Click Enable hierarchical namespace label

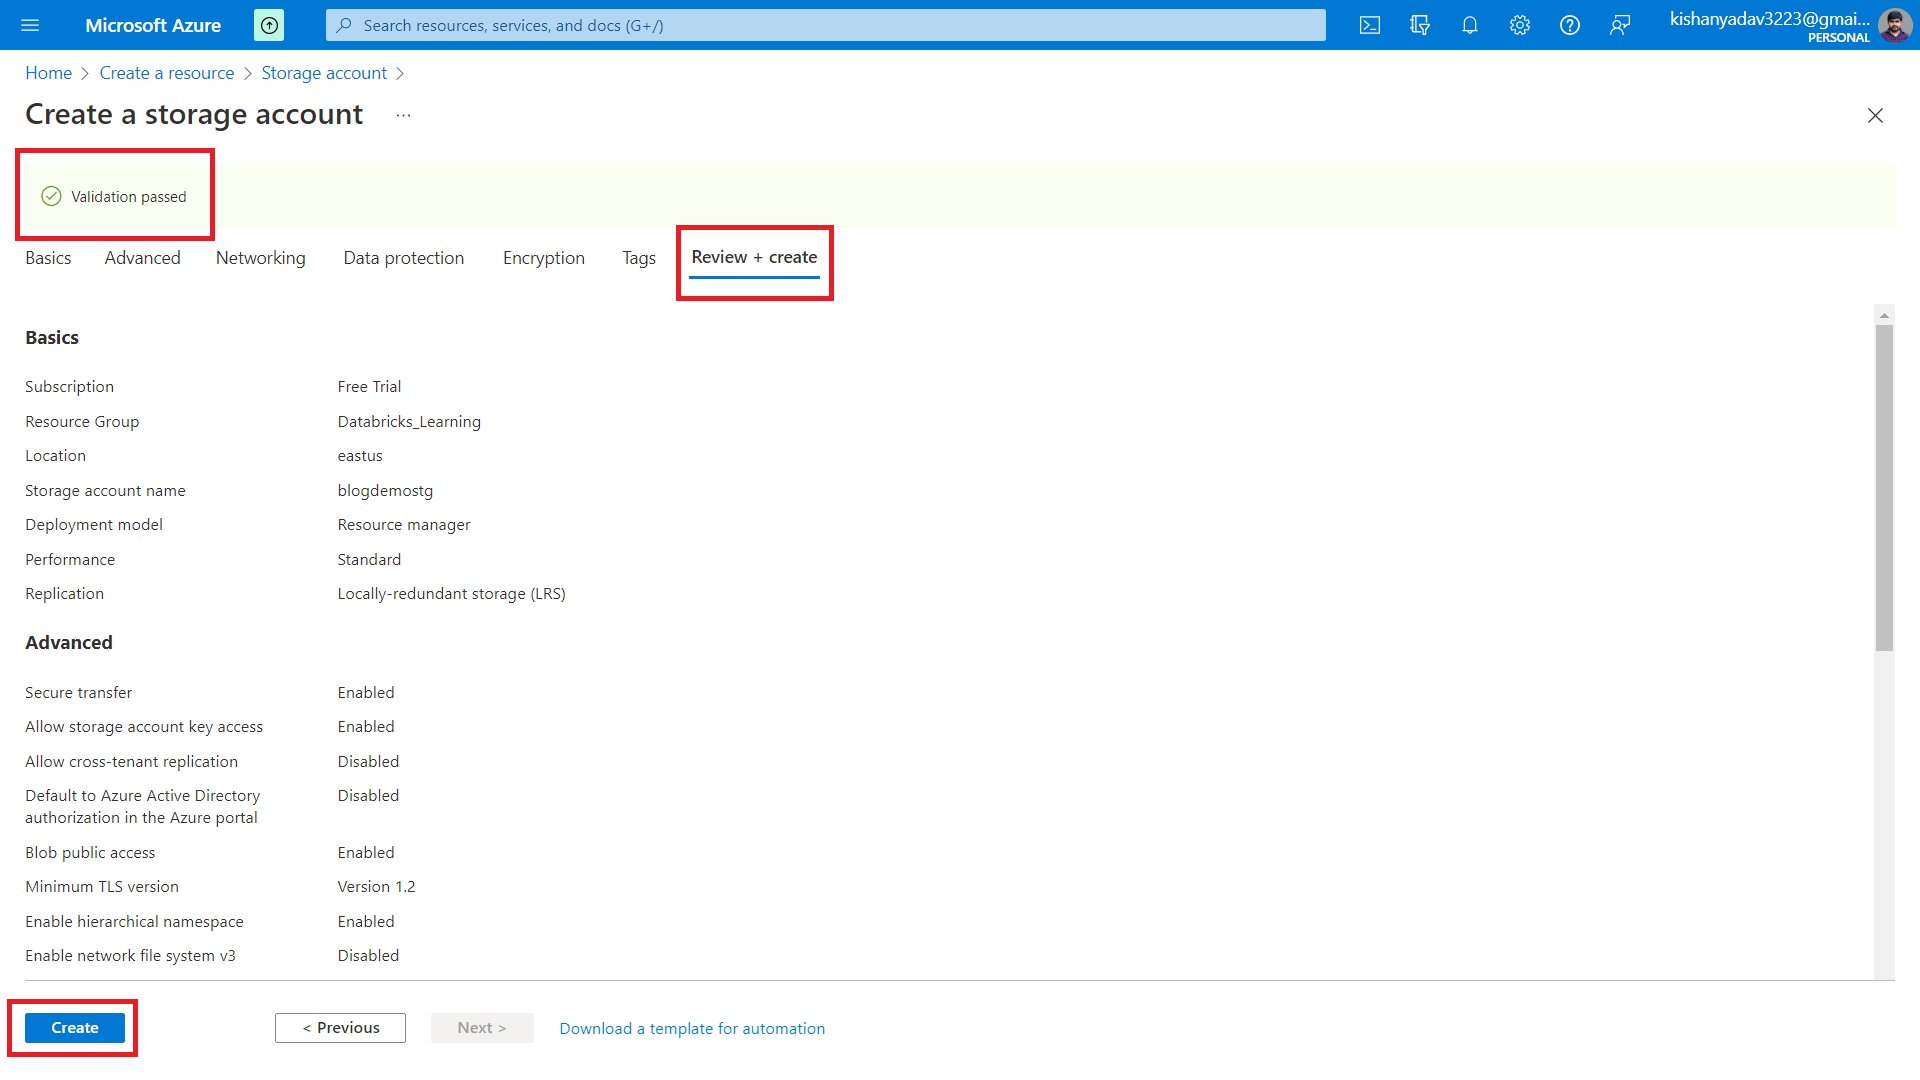(x=134, y=922)
